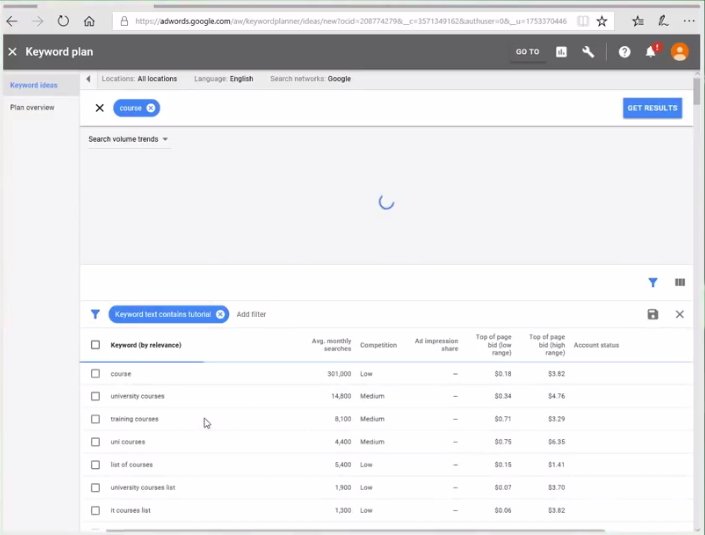Click the vertical page scrollbar thumb

[696, 91]
